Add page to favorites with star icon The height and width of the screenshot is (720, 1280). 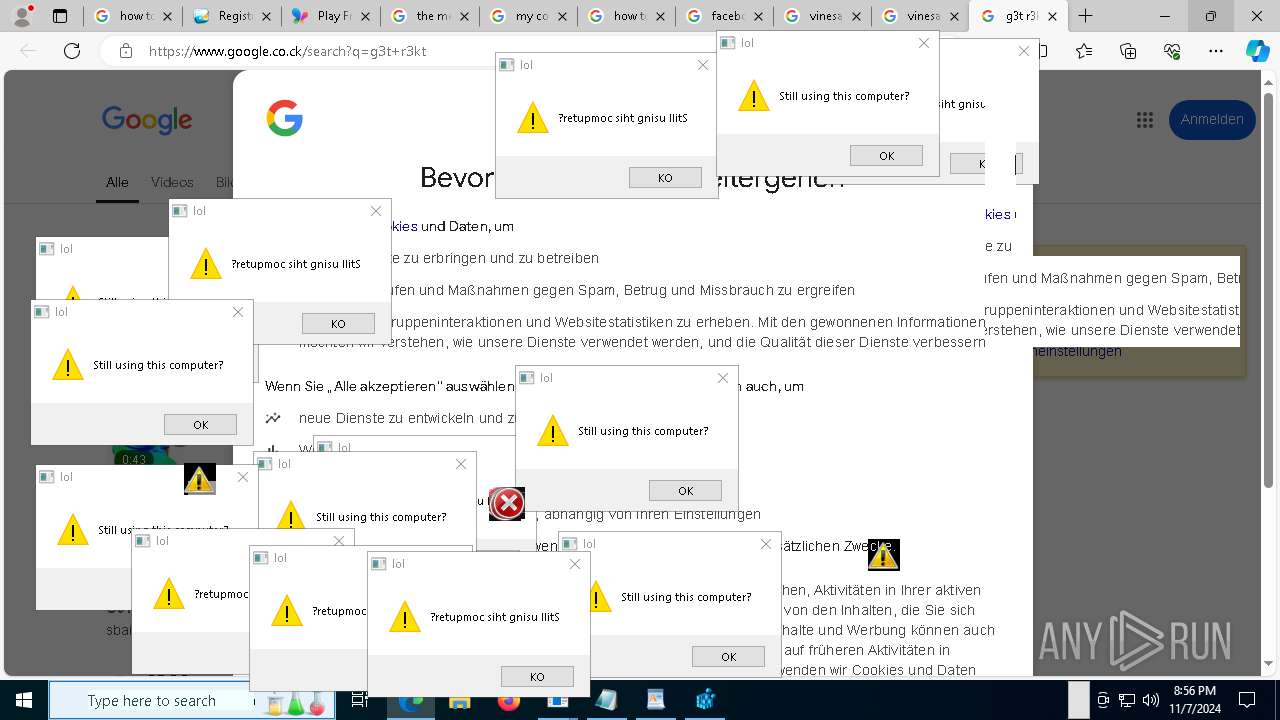click(x=1085, y=51)
